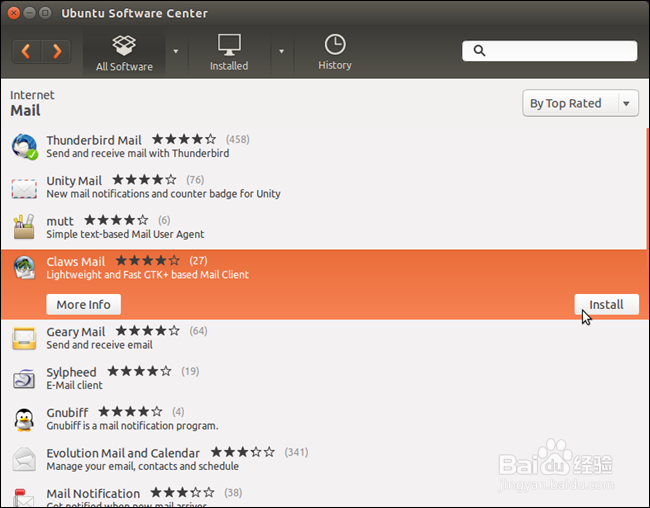Screen dimensions: 650x508
Task: Install Claws Mail
Action: coord(606,305)
